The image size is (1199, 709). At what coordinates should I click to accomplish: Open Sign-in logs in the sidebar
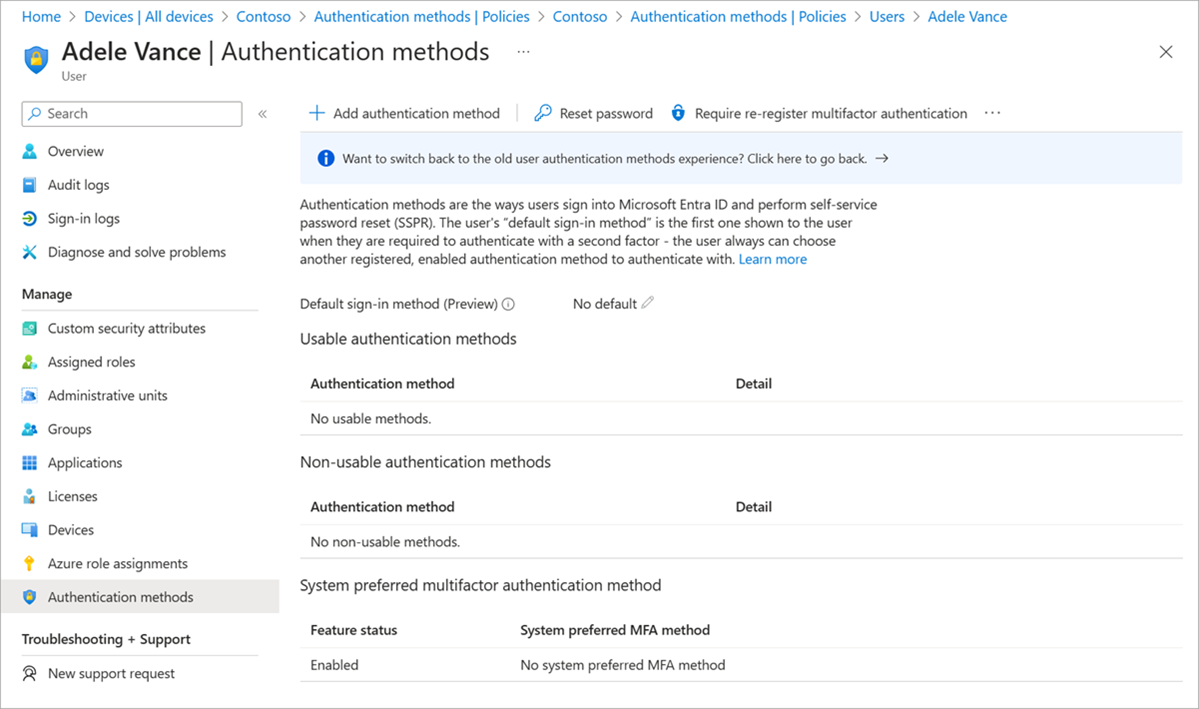pyautogui.click(x=83, y=219)
